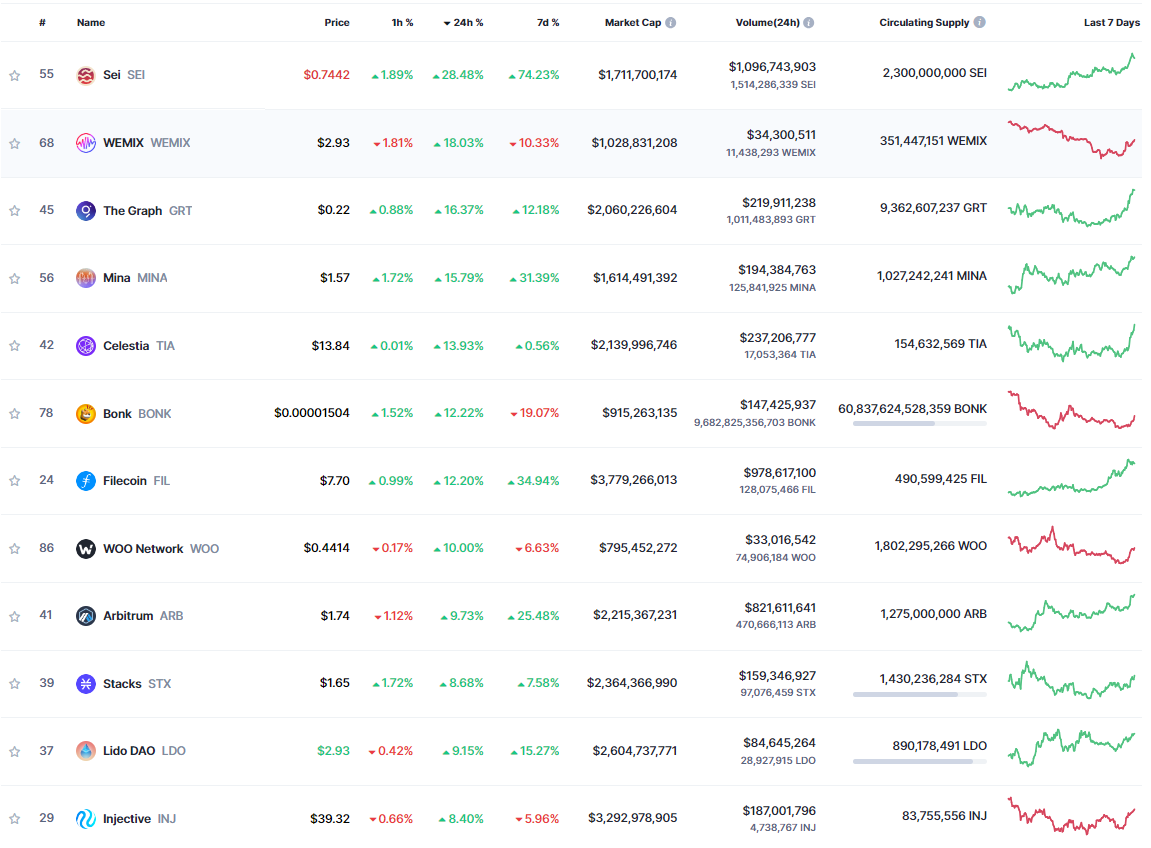Sort by Market Cap column header
This screenshot has width=1151, height=848.
pos(633,23)
